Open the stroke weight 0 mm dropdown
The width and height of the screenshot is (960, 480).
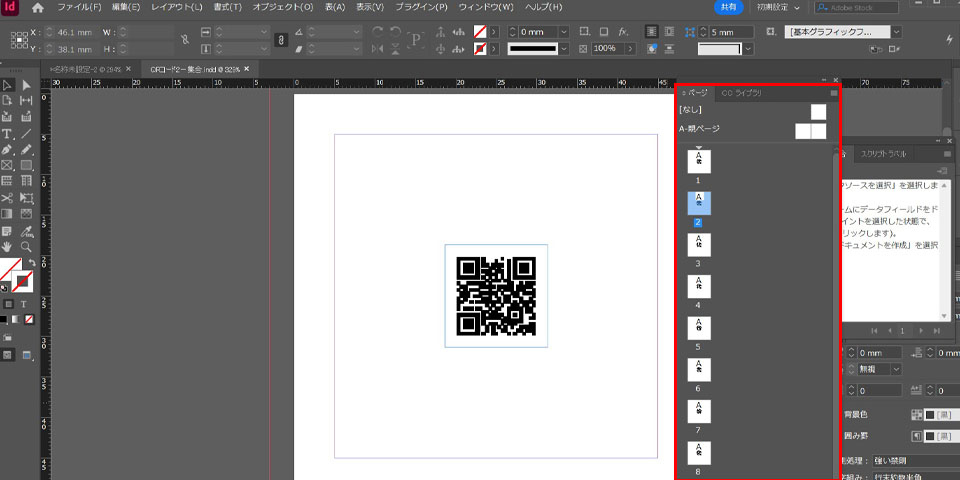pyautogui.click(x=565, y=32)
